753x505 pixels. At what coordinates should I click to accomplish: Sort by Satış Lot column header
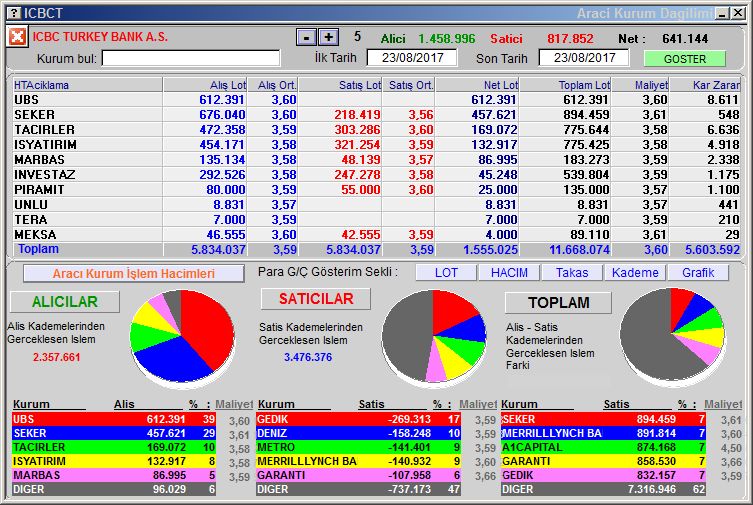point(340,85)
